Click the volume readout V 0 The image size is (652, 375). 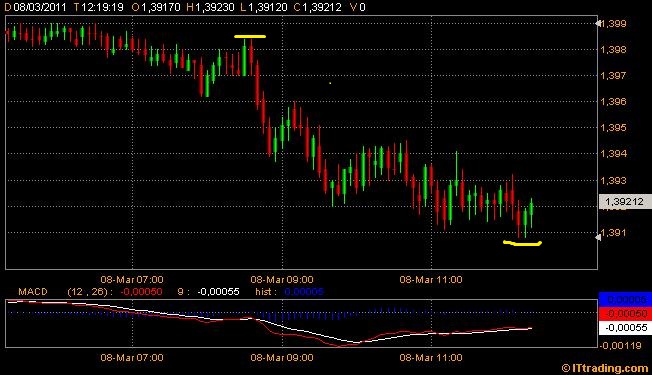pos(357,7)
